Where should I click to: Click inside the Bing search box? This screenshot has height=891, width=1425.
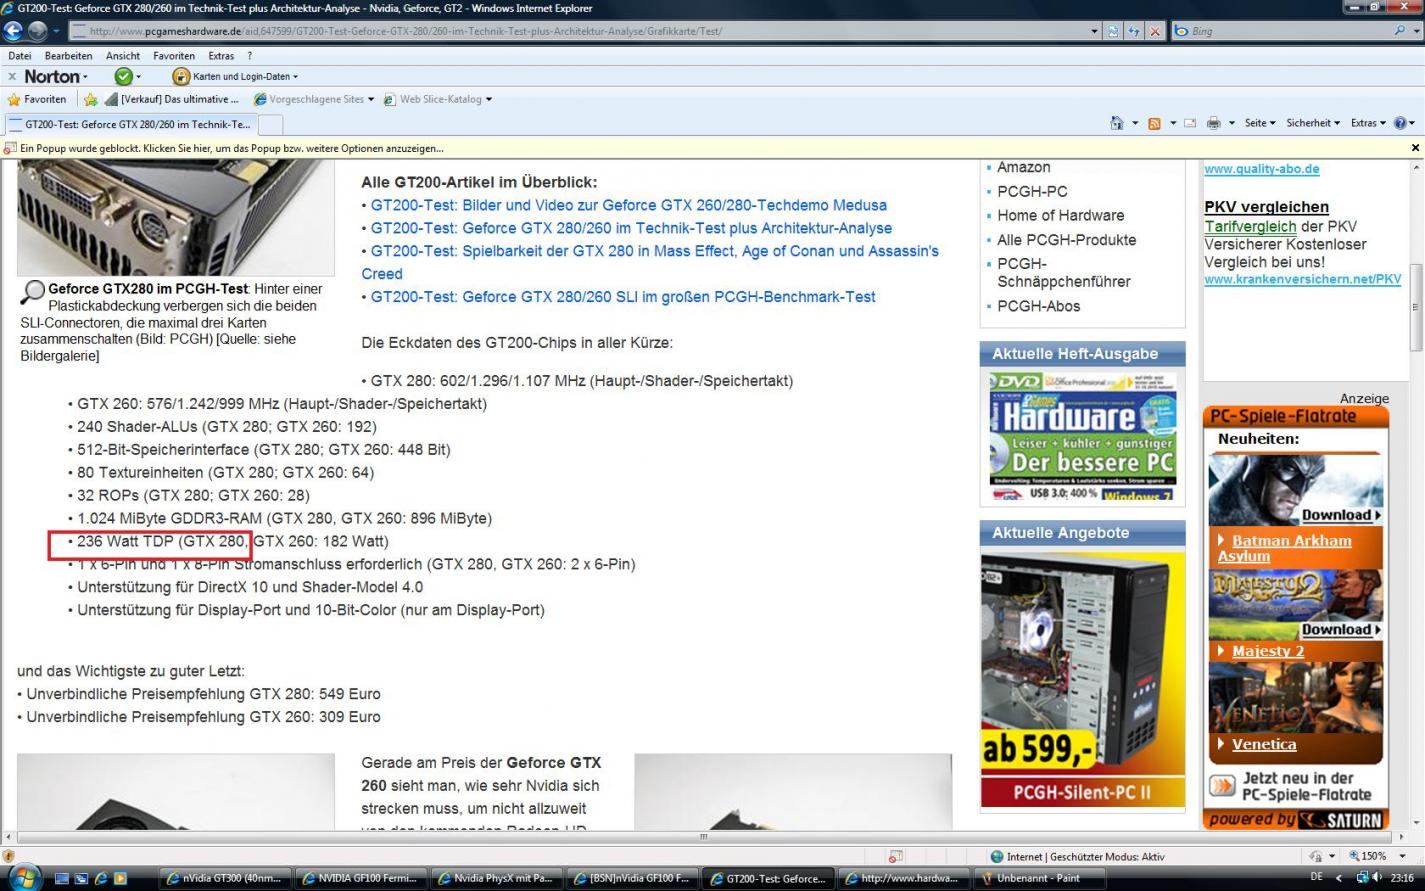point(1285,31)
